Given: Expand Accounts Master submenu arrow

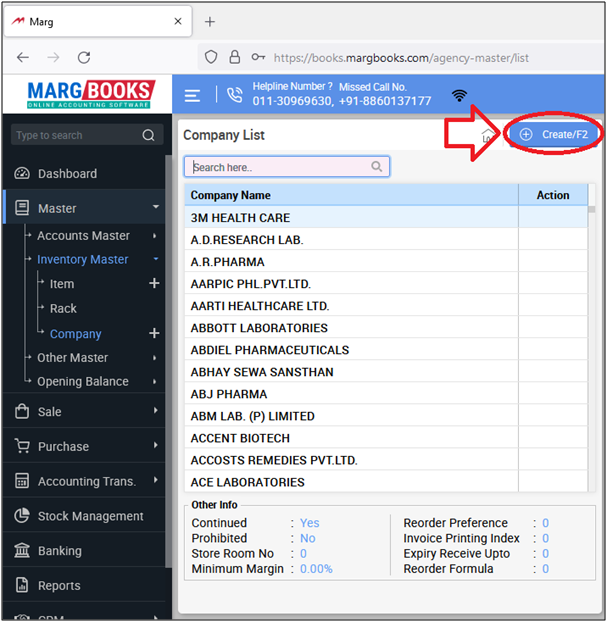Looking at the screenshot, I should coord(155,236).
